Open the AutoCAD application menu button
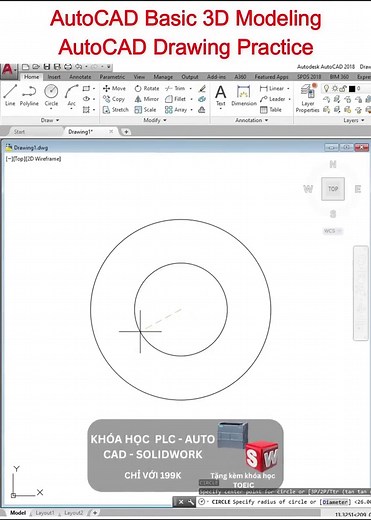The image size is (371, 520). click(8, 71)
